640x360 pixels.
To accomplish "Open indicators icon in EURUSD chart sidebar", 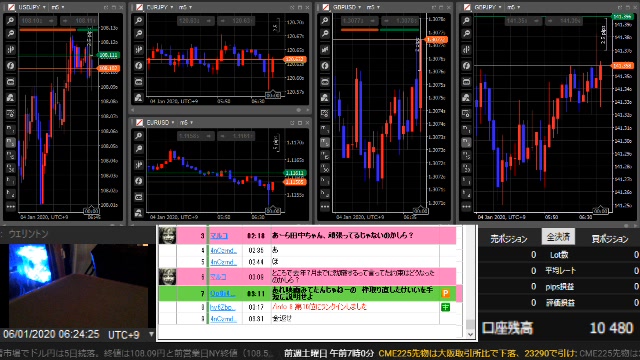I will click(x=139, y=181).
